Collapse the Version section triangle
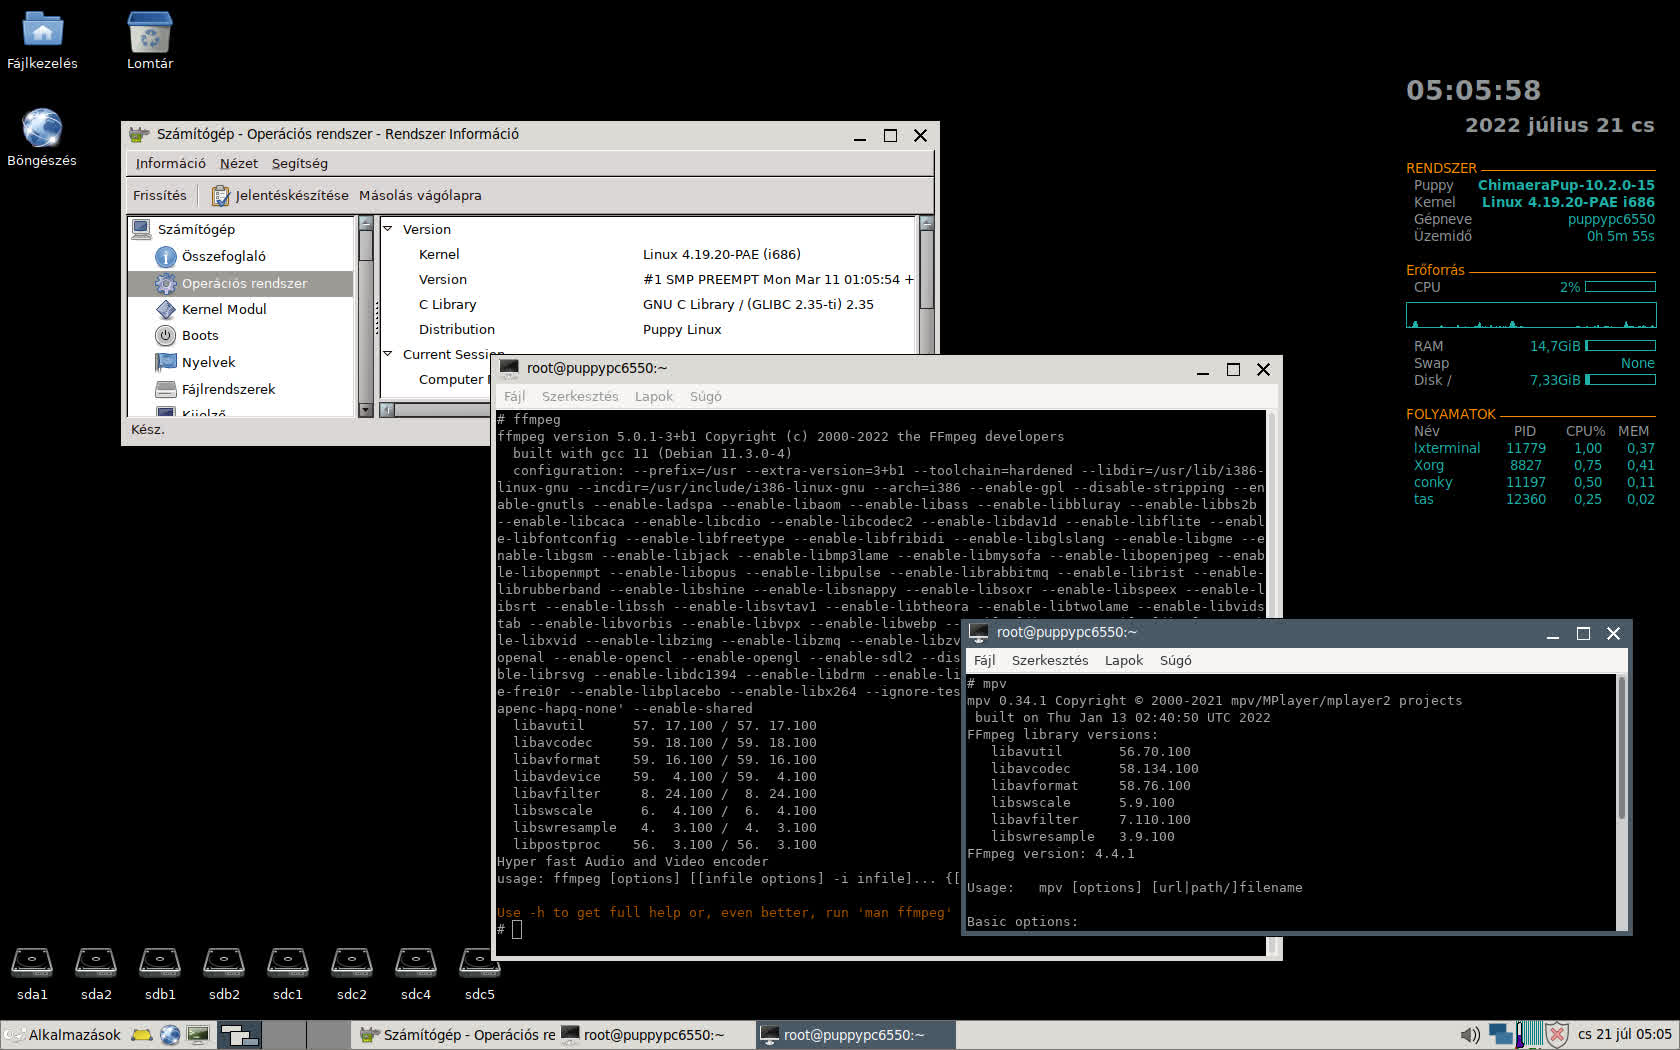 [388, 228]
